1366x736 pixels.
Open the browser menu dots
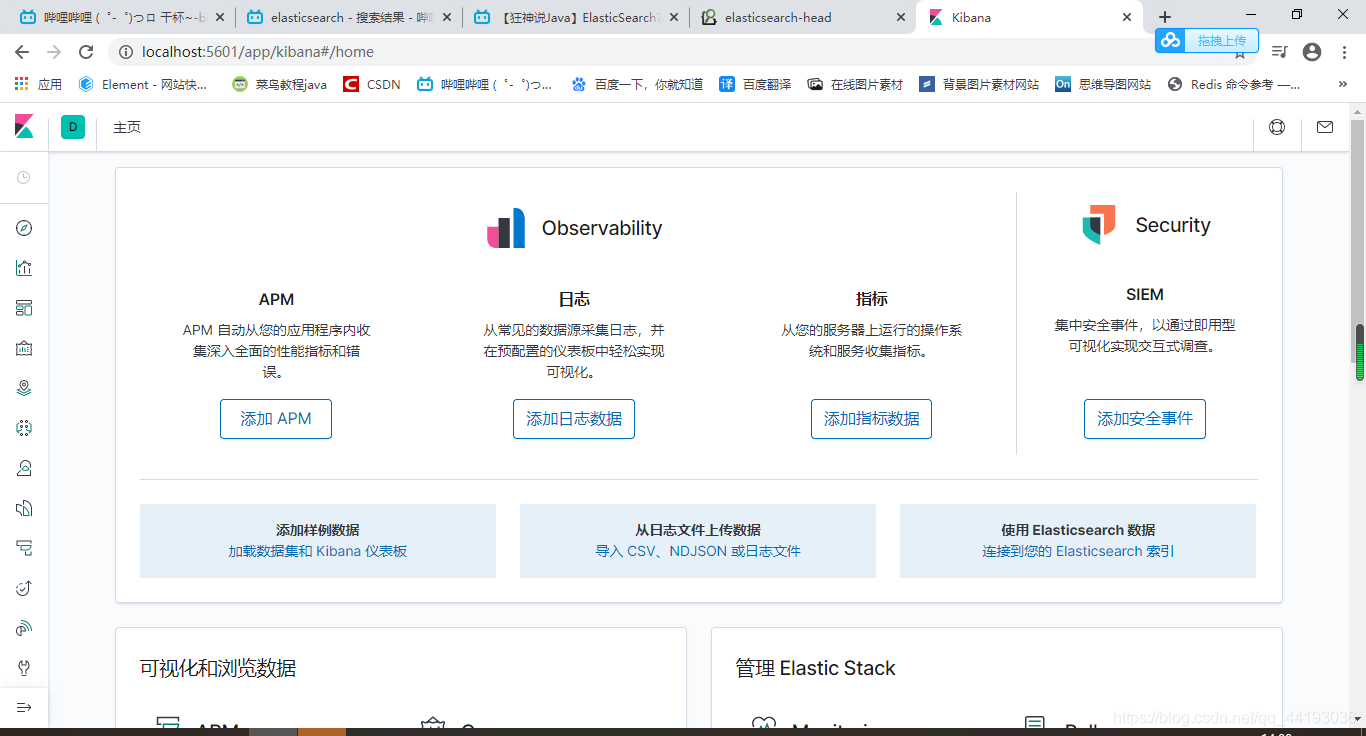pyautogui.click(x=1344, y=52)
